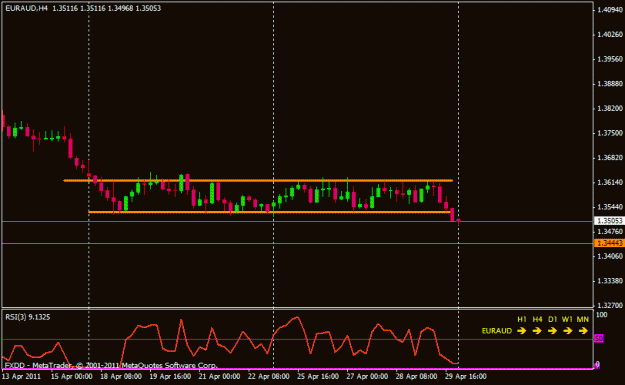
Task: Click the 21 Apr 00:00 time label
Action: click(x=220, y=376)
